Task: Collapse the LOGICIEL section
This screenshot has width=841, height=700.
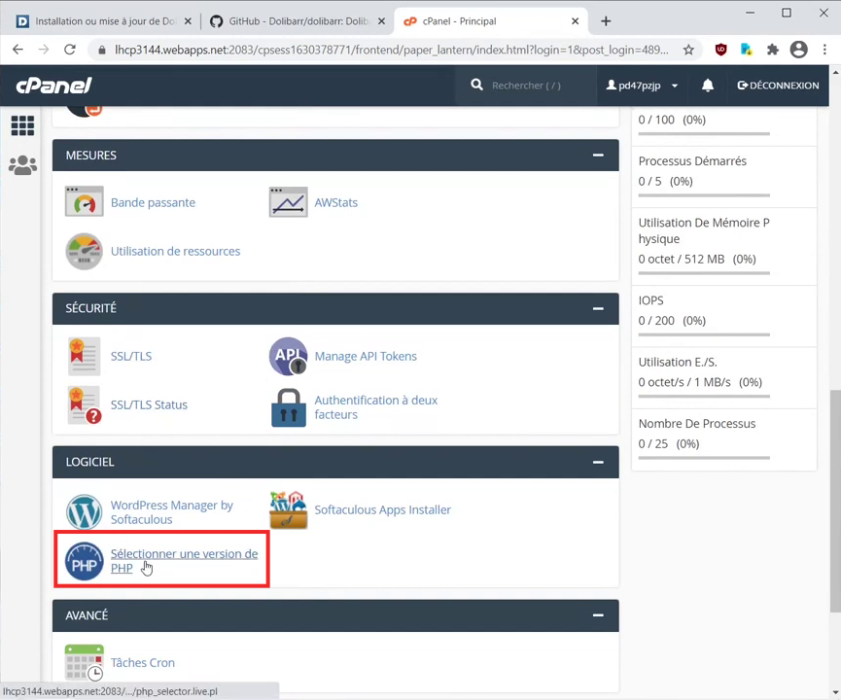Action: pos(598,462)
